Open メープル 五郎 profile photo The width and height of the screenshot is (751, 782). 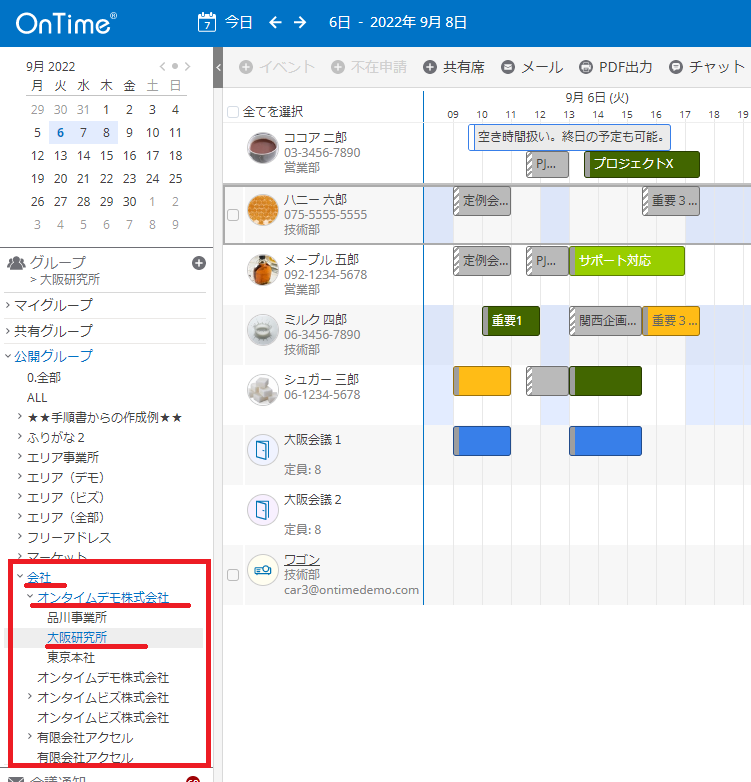click(263, 269)
